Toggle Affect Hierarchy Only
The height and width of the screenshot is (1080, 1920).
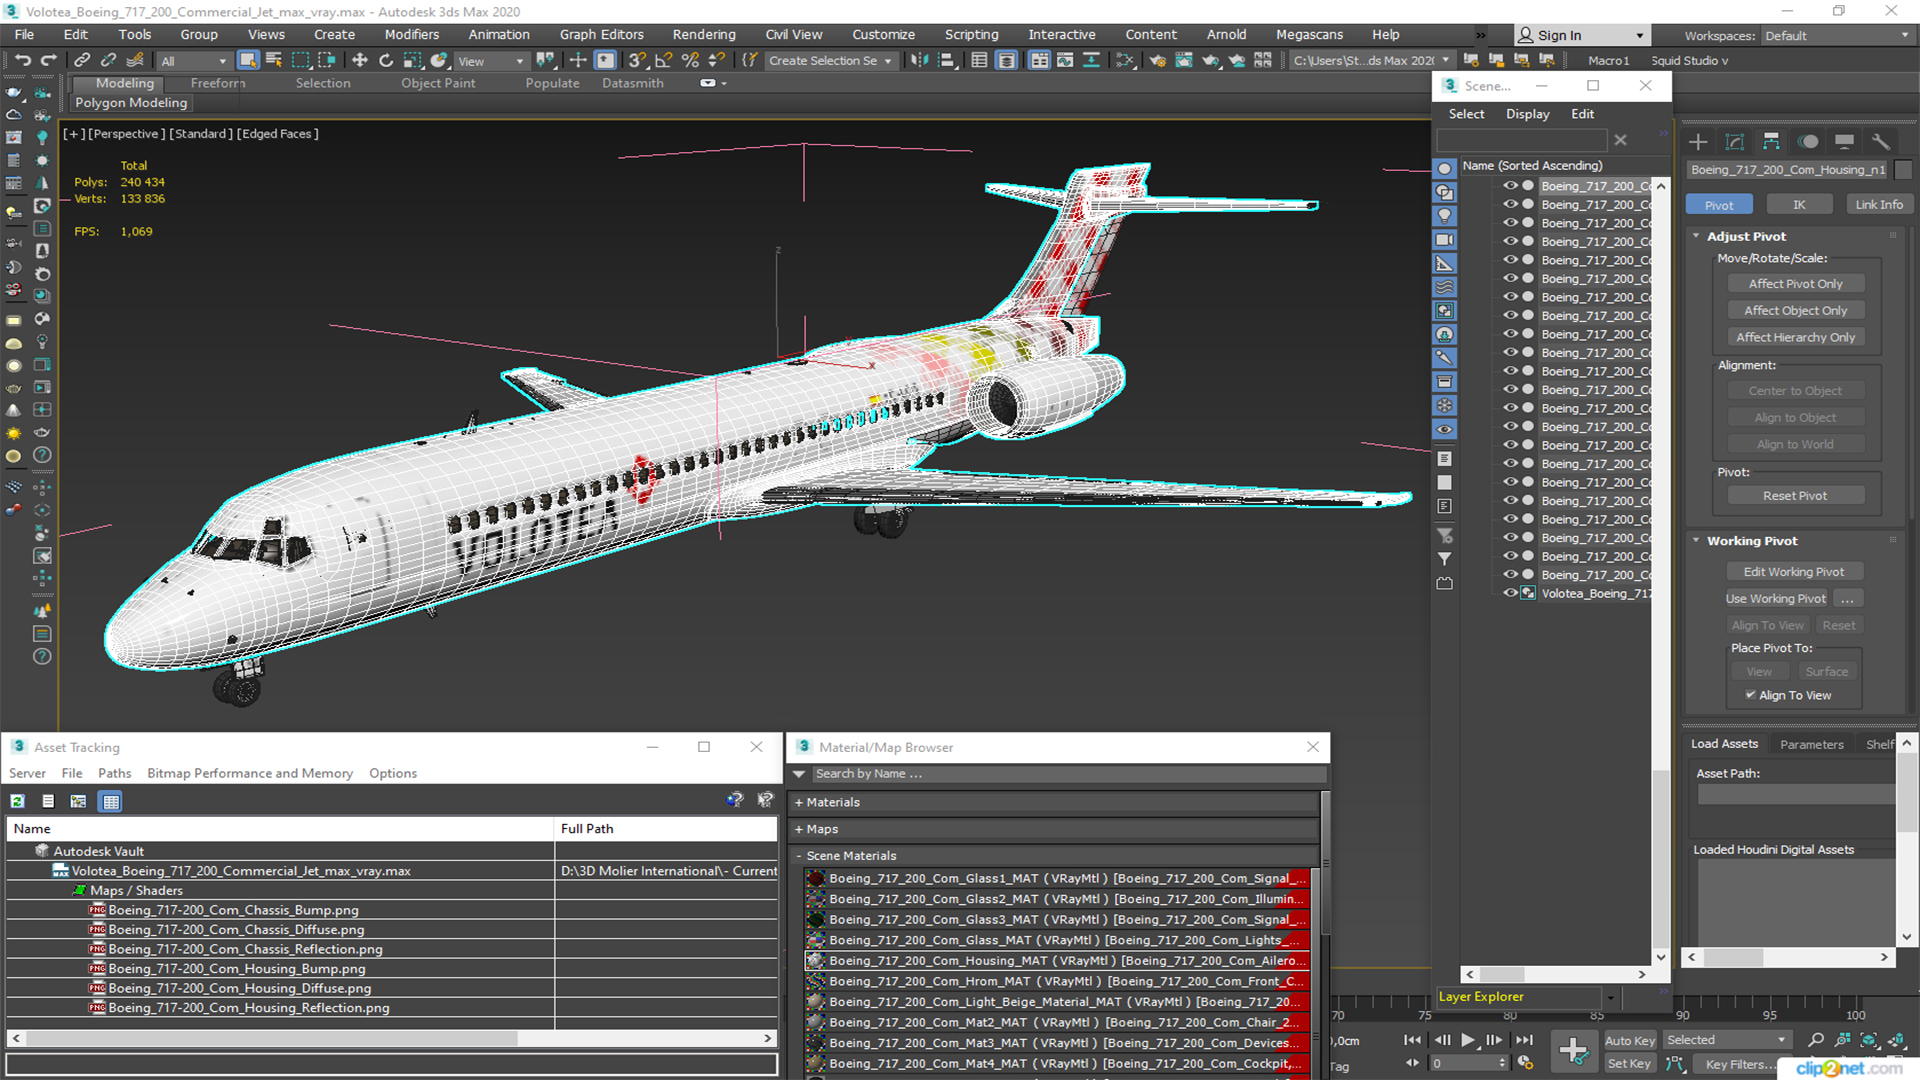[x=1795, y=338]
